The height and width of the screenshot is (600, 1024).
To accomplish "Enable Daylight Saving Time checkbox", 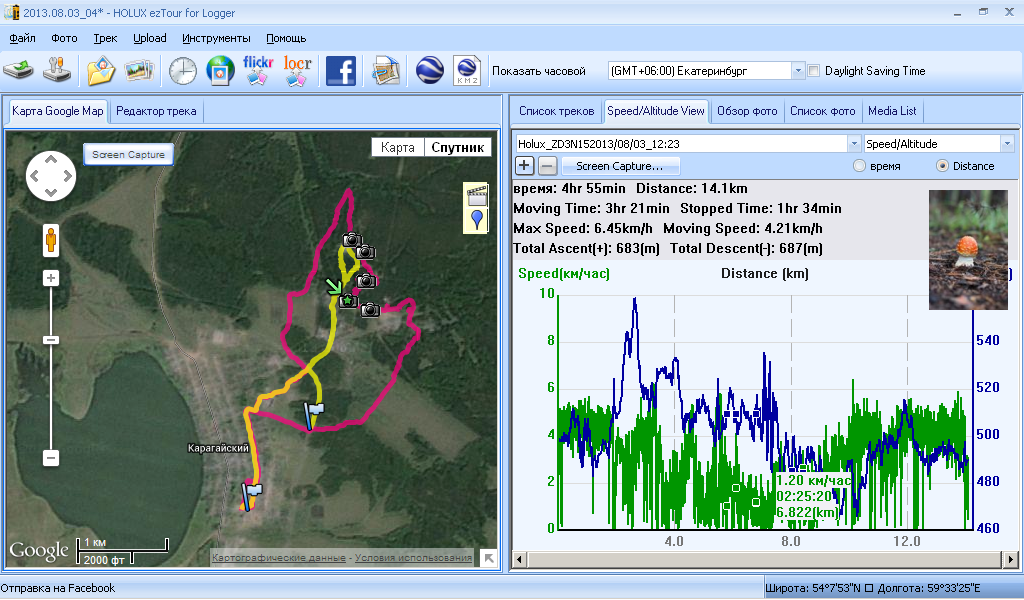I will click(814, 71).
